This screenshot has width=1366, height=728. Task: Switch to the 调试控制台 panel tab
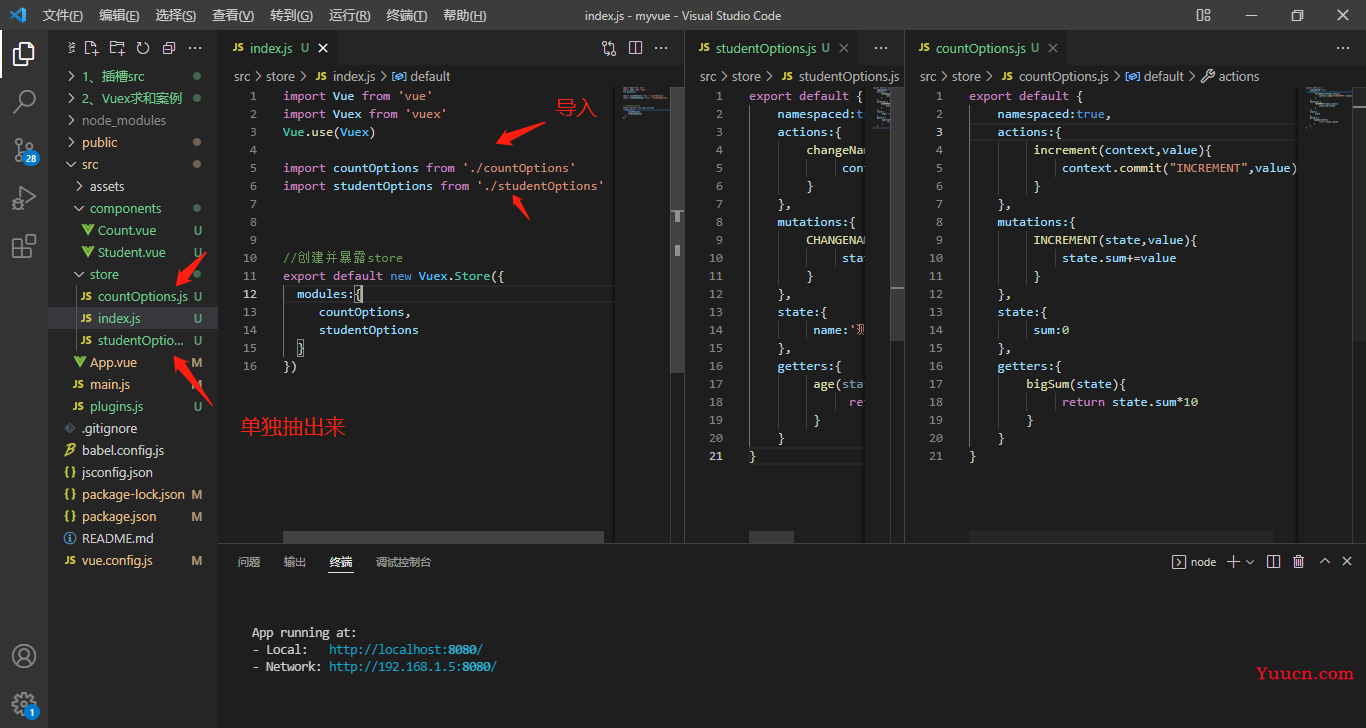pos(403,562)
